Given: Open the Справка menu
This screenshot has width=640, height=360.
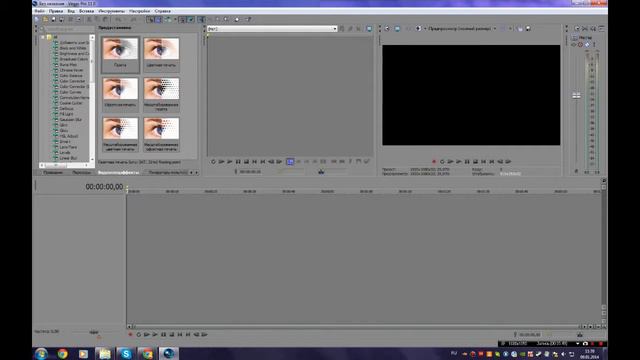Looking at the screenshot, I should (162, 11).
